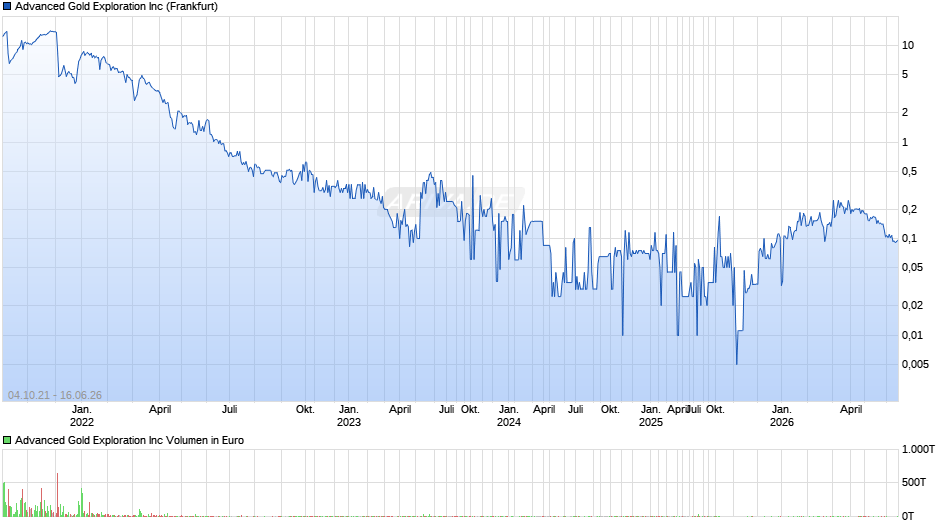Image resolution: width=940 pixels, height=526 pixels.
Task: Click the 'Jan. 2025' x-axis label
Action: coord(650,416)
